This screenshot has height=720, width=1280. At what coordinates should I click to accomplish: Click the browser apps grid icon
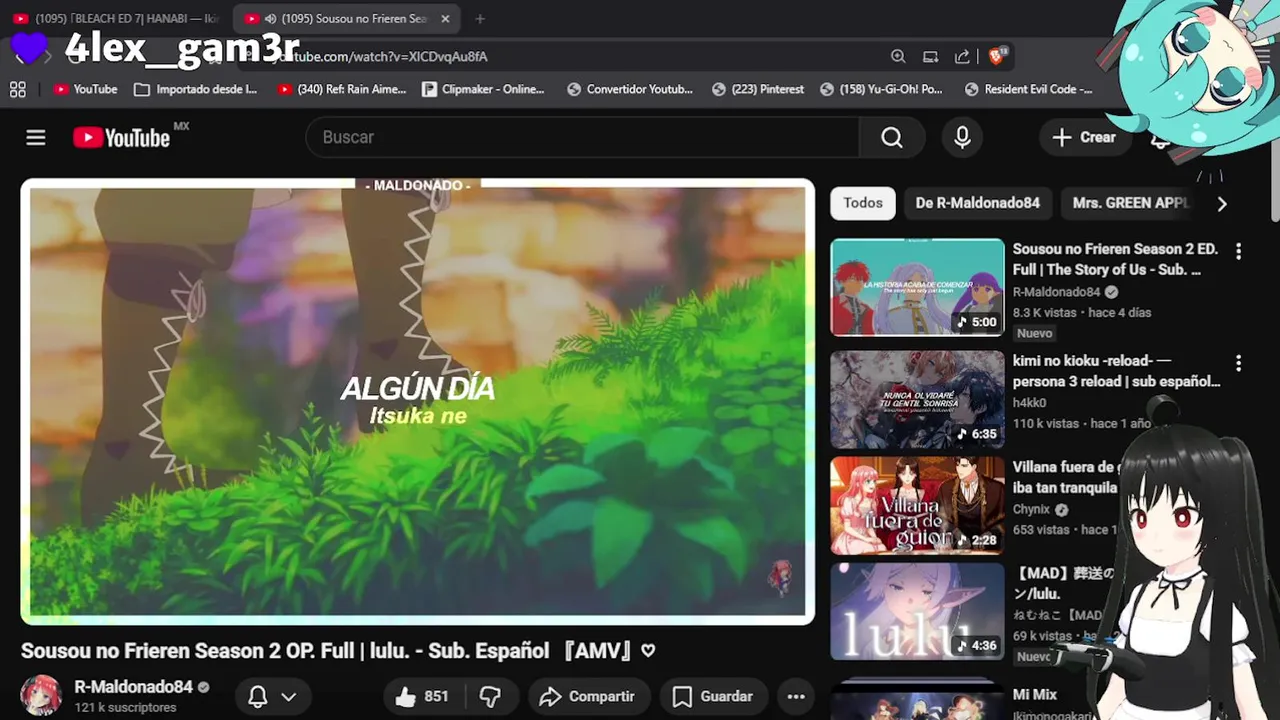coord(18,89)
